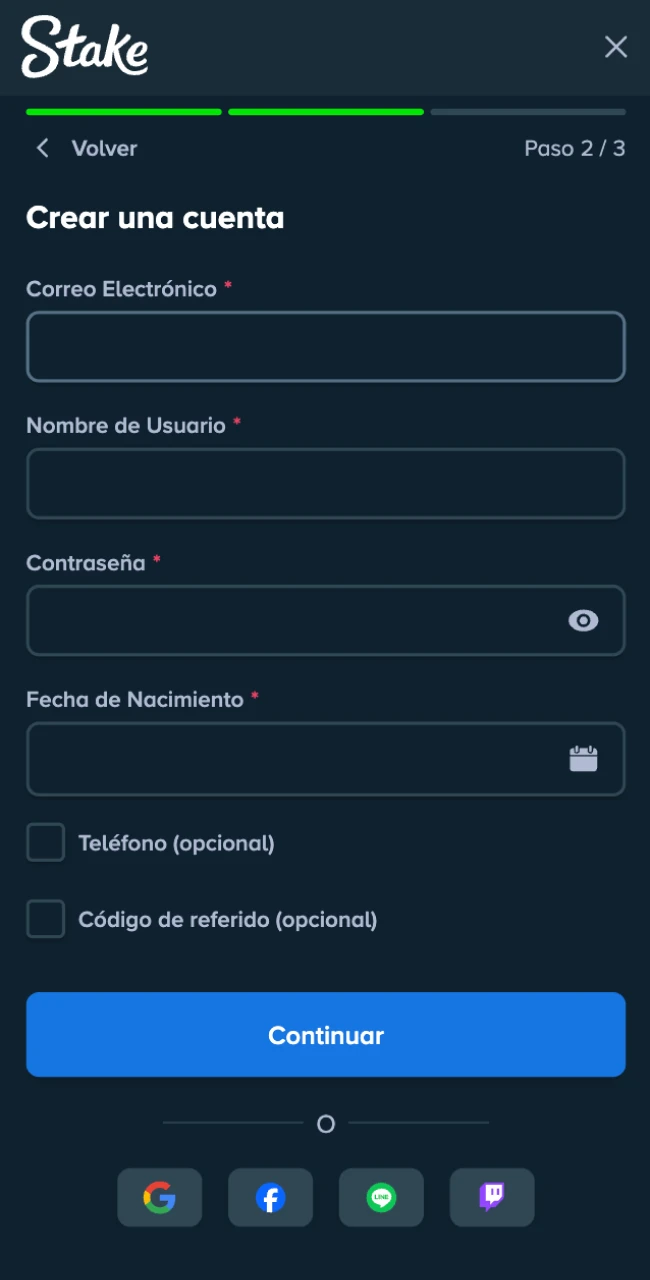Sign up using the Google icon
650x1280 pixels.
[x=159, y=1197]
